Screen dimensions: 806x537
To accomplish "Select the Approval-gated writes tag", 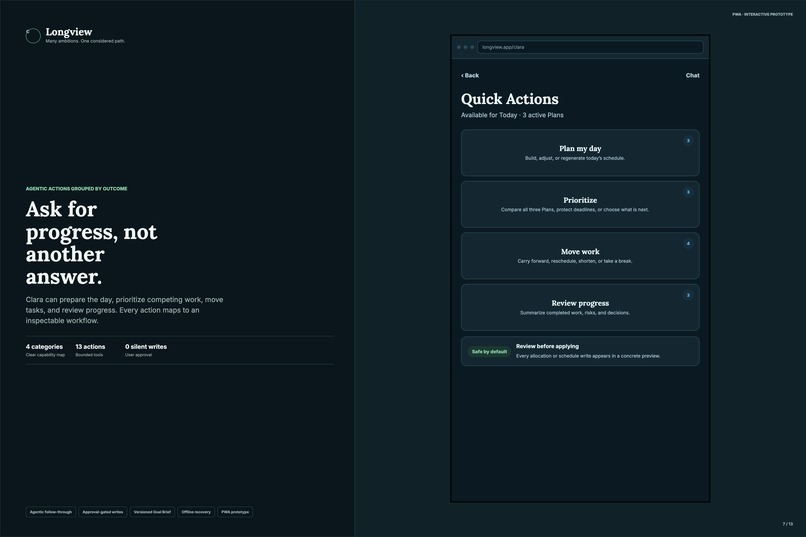I will (103, 512).
